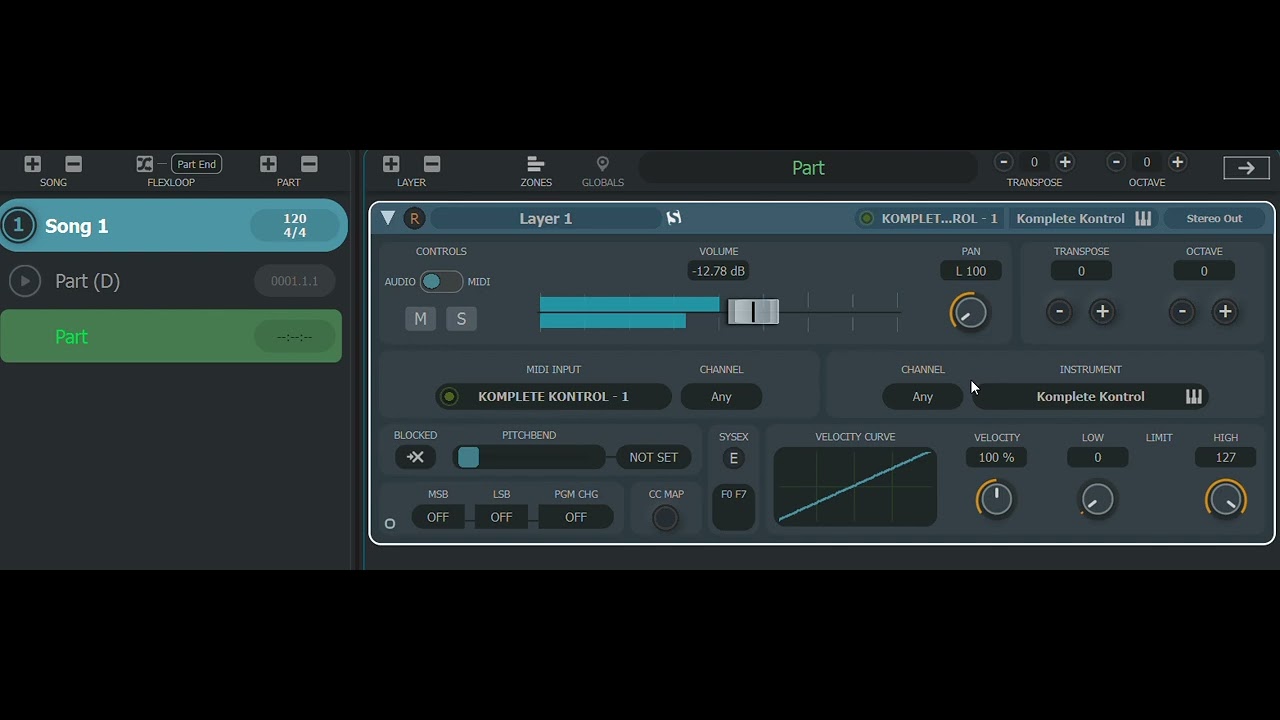The width and height of the screenshot is (1280, 720).
Task: Play Part (D) with its play icon
Action: 25,281
